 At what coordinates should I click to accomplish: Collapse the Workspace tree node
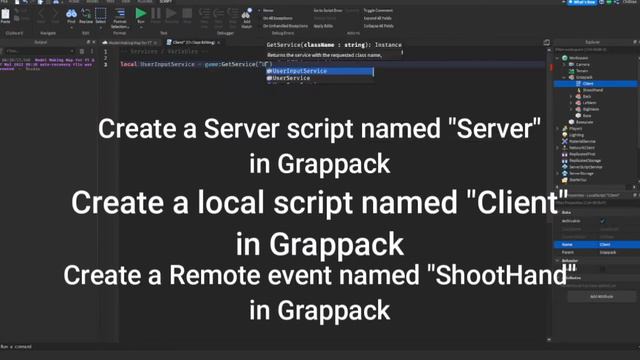click(558, 58)
